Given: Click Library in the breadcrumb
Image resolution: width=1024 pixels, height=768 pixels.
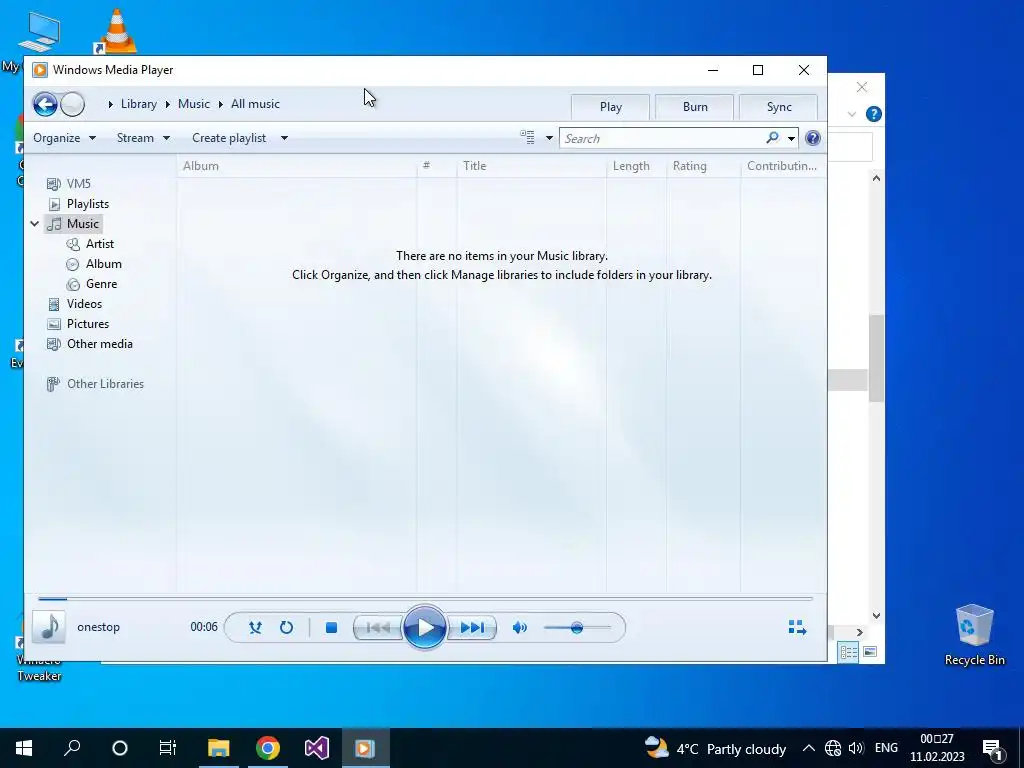Looking at the screenshot, I should [x=138, y=104].
